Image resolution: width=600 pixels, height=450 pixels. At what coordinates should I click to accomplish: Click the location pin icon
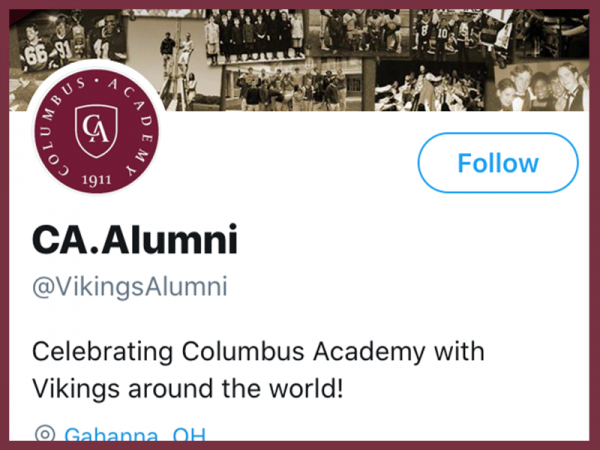(x=44, y=435)
